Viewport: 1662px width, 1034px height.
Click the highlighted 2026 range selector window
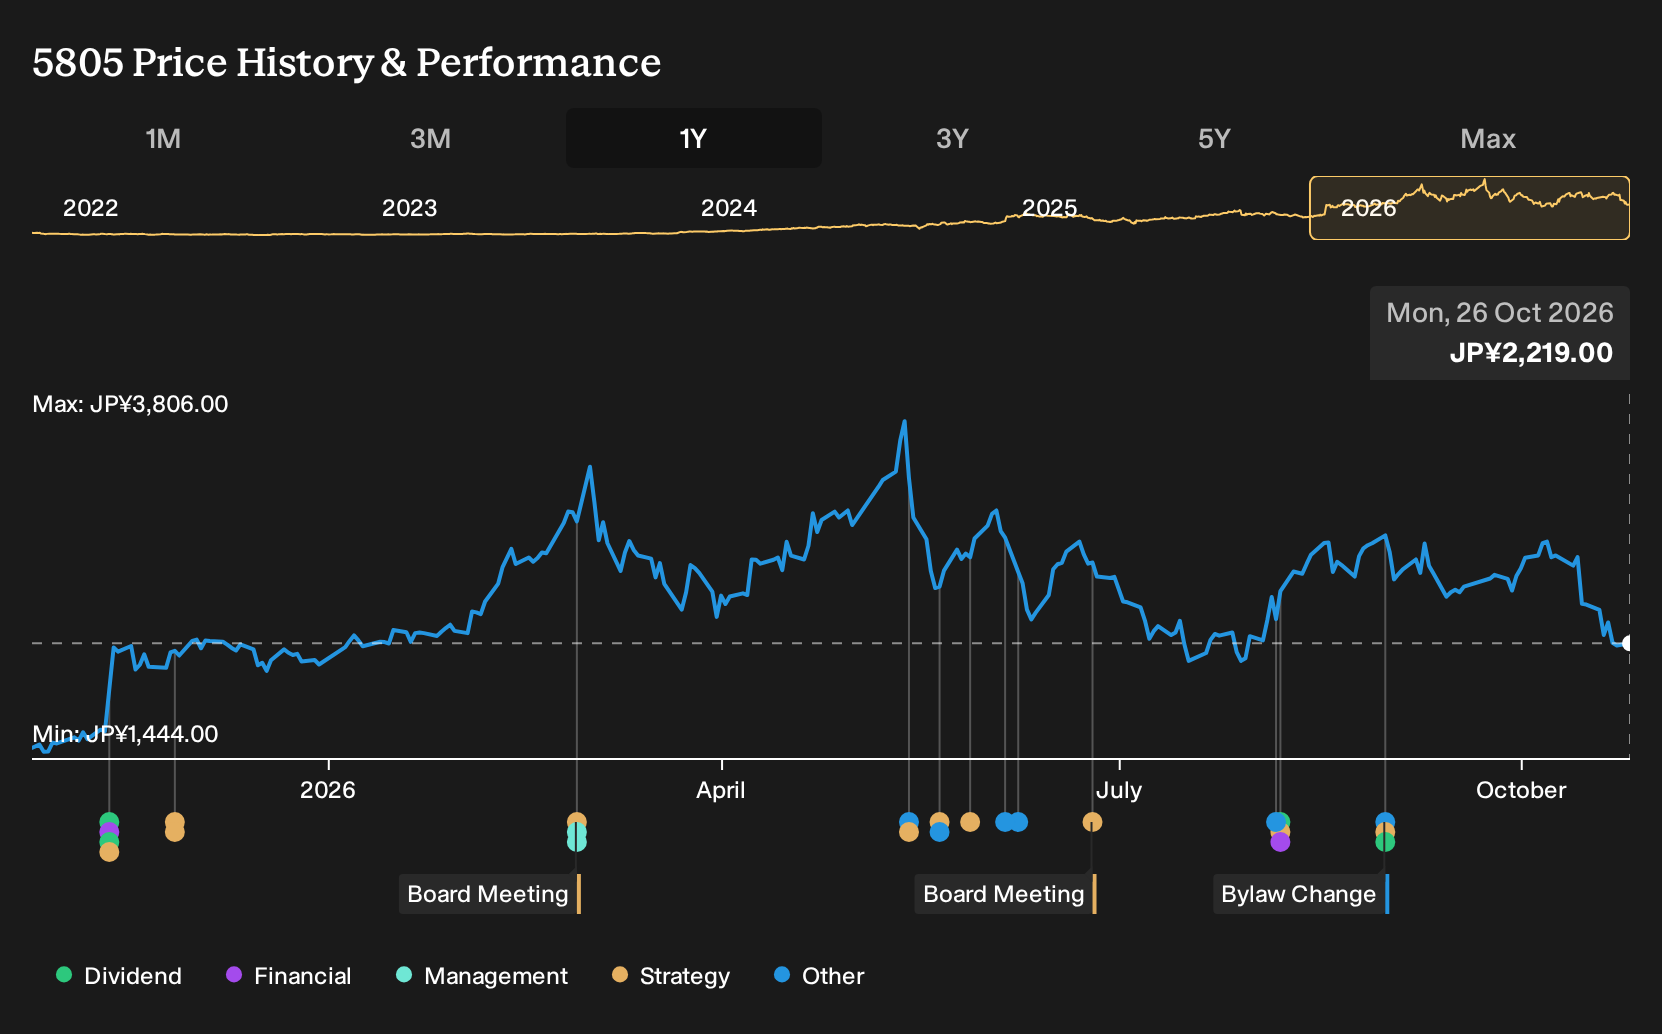(x=1469, y=208)
